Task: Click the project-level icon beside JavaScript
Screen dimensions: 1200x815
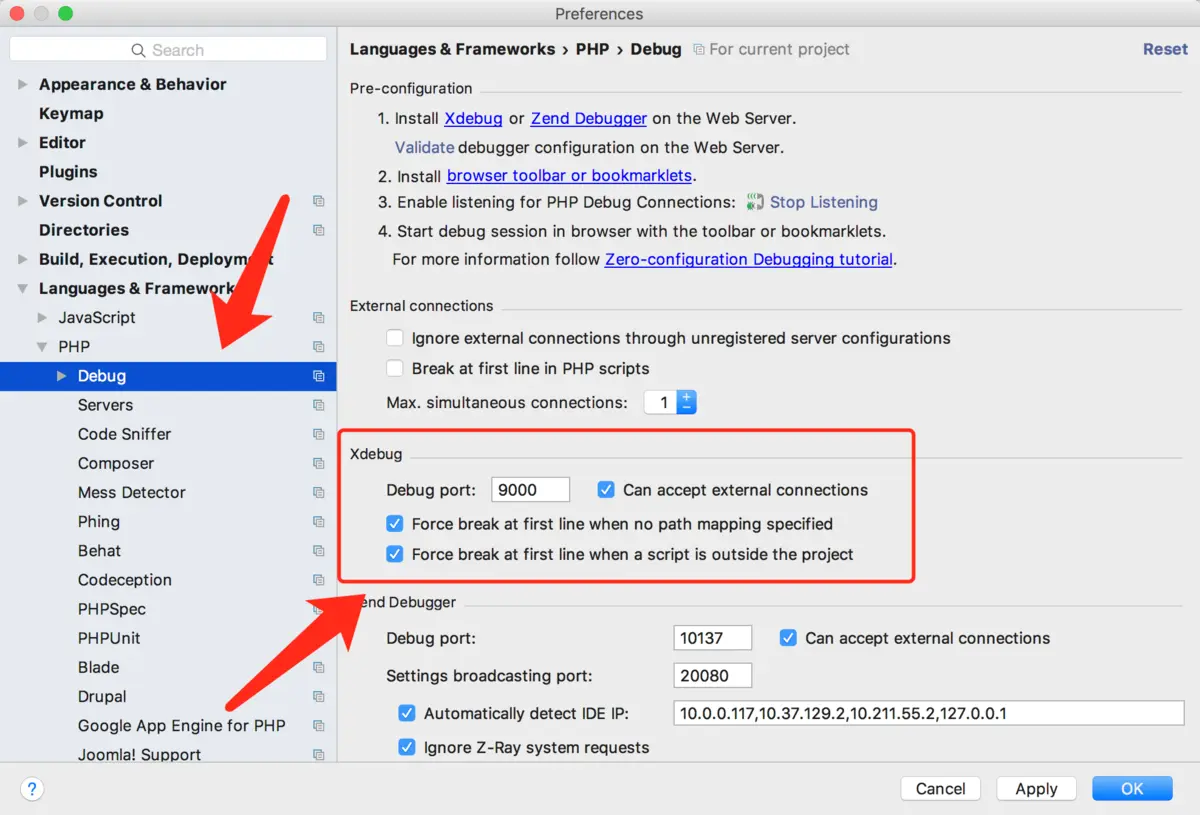Action: click(318, 318)
